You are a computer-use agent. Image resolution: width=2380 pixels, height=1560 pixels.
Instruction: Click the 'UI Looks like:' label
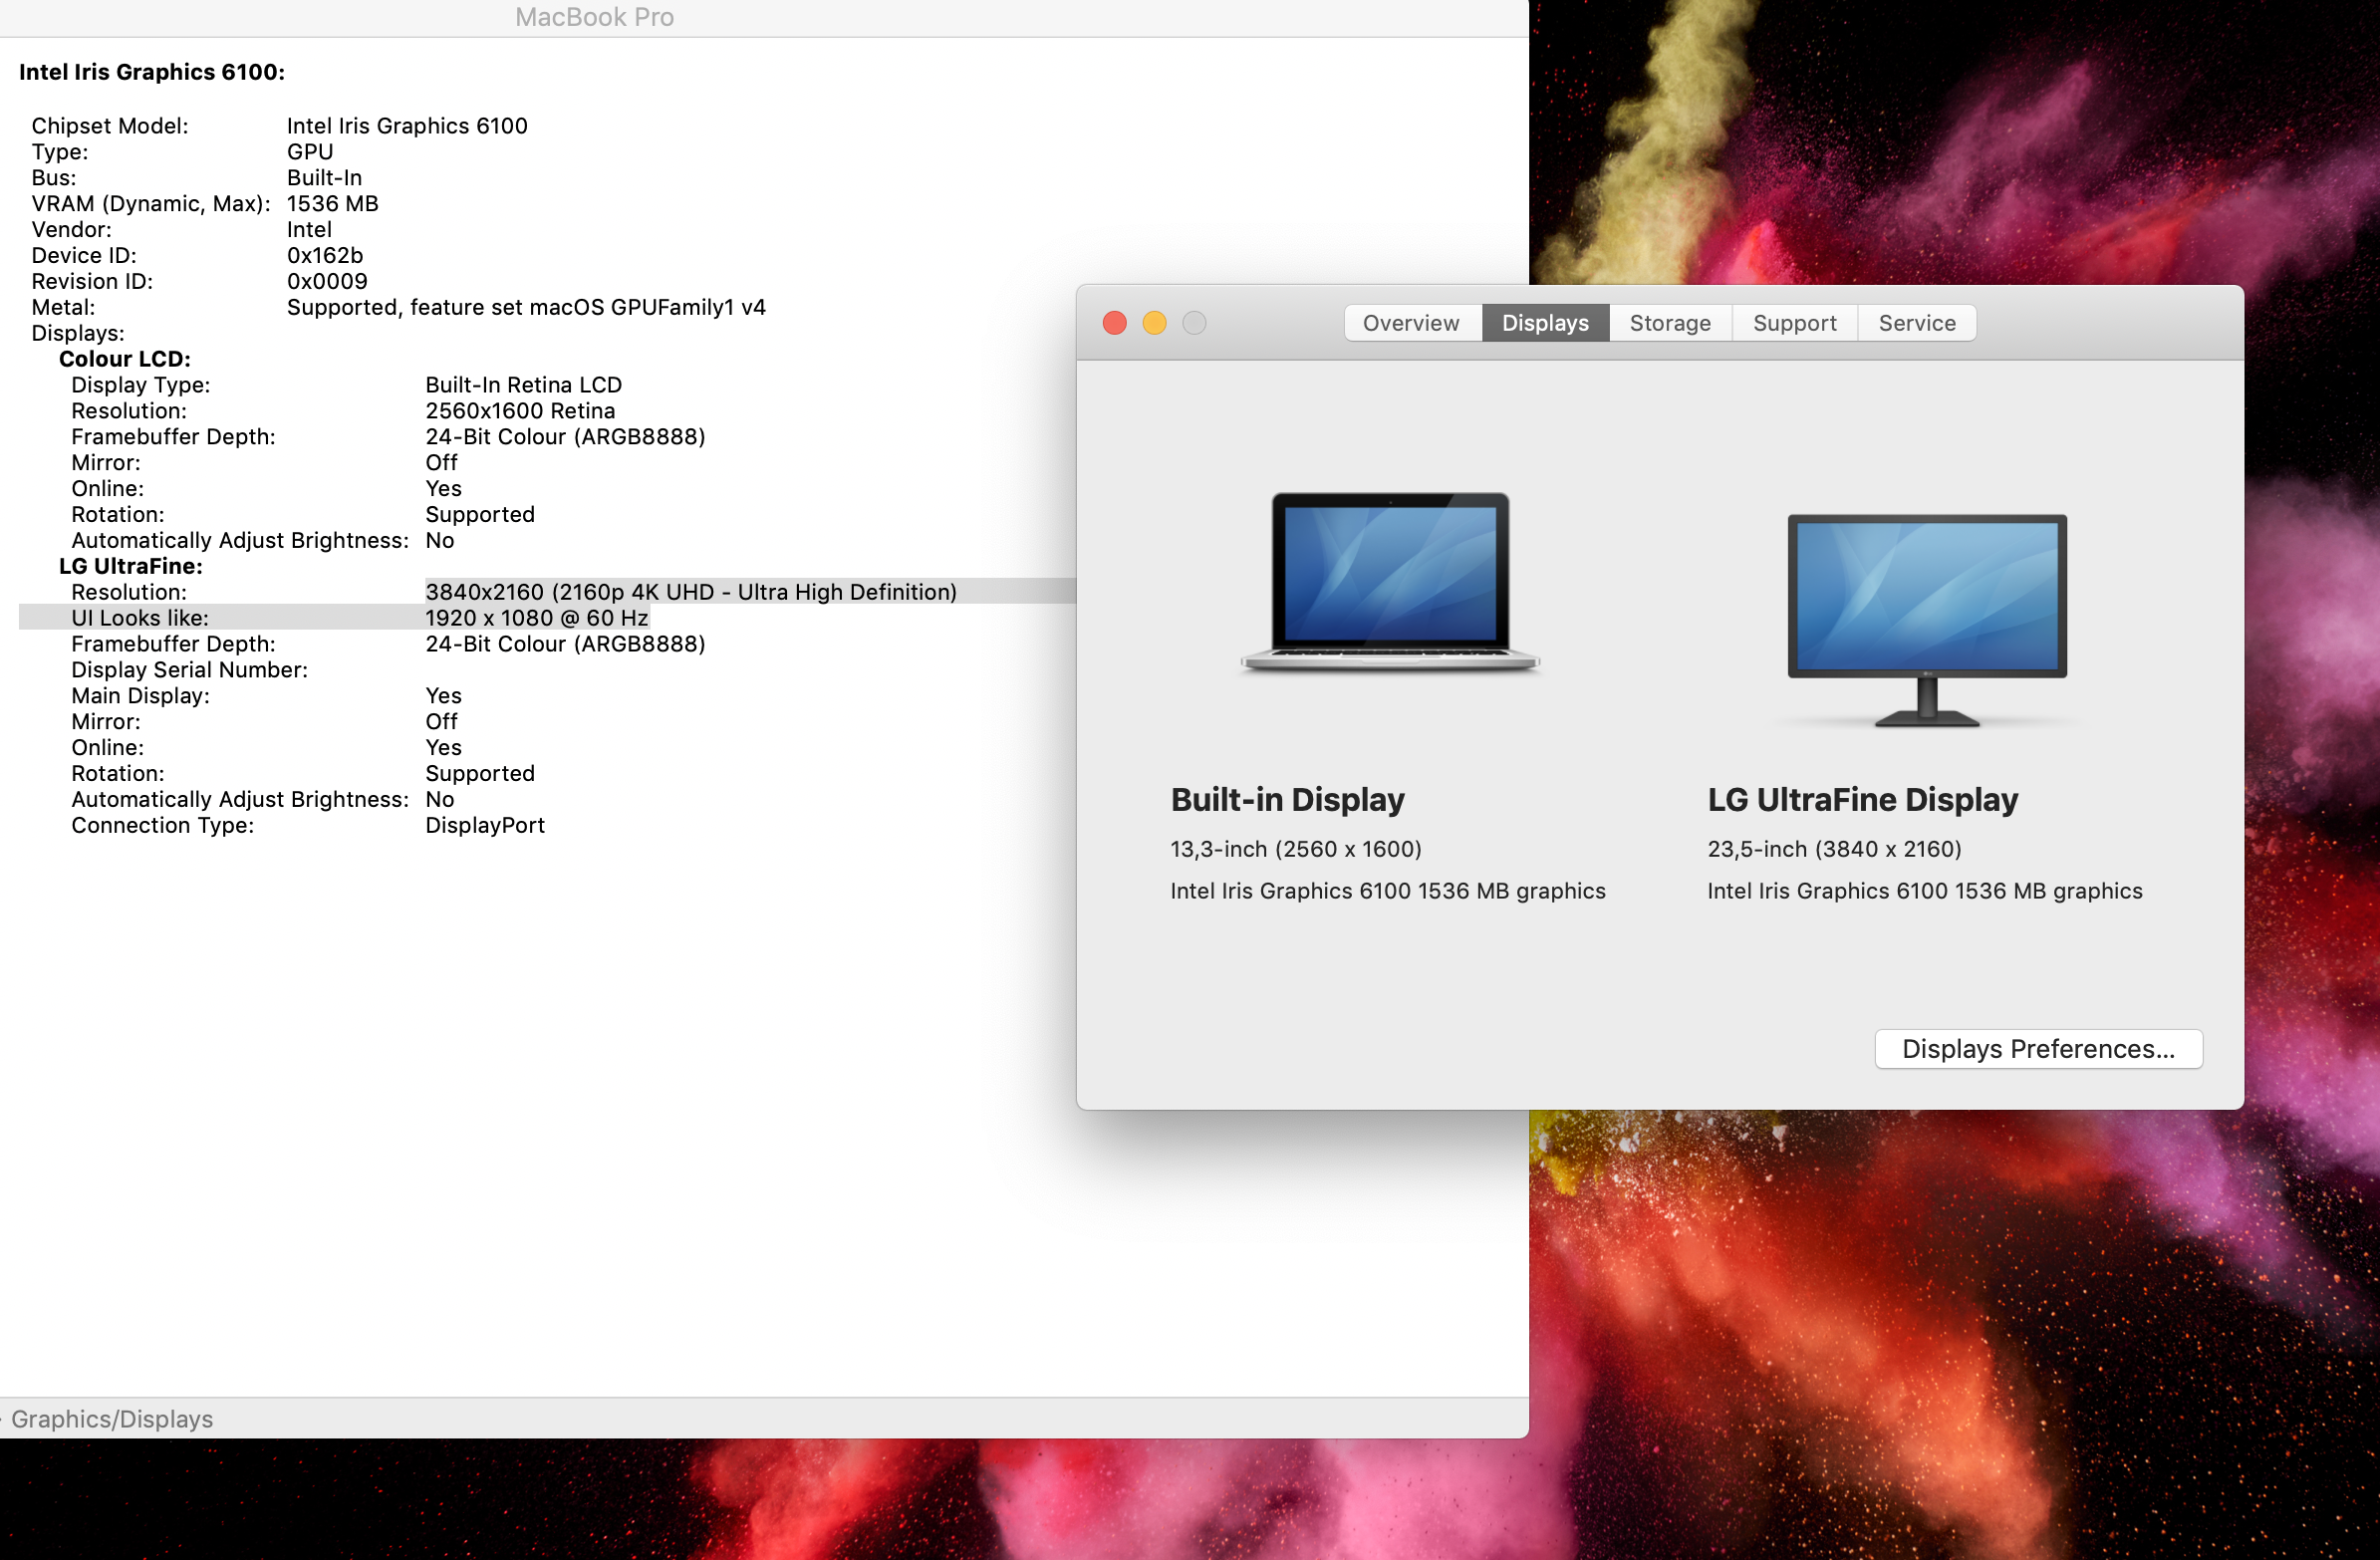140,618
